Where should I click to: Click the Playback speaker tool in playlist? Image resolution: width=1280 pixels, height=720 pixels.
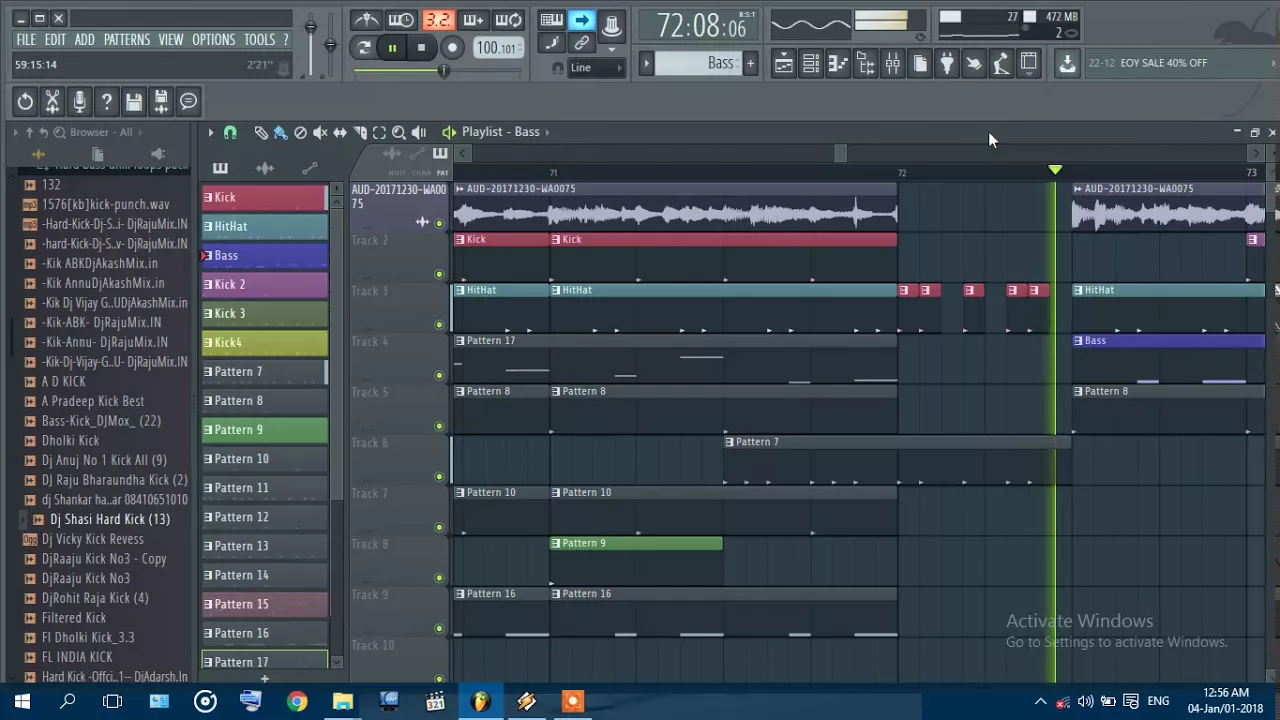[419, 132]
